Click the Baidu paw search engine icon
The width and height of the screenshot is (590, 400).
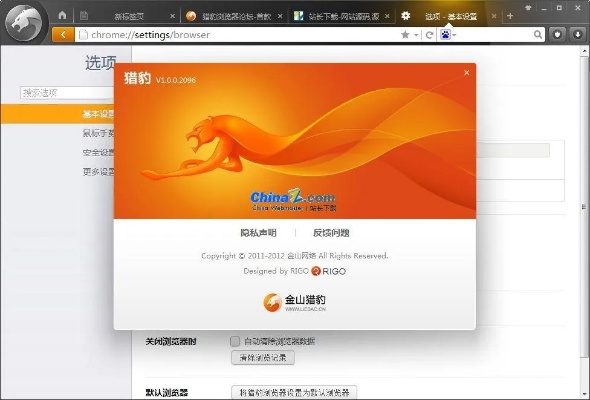446,35
